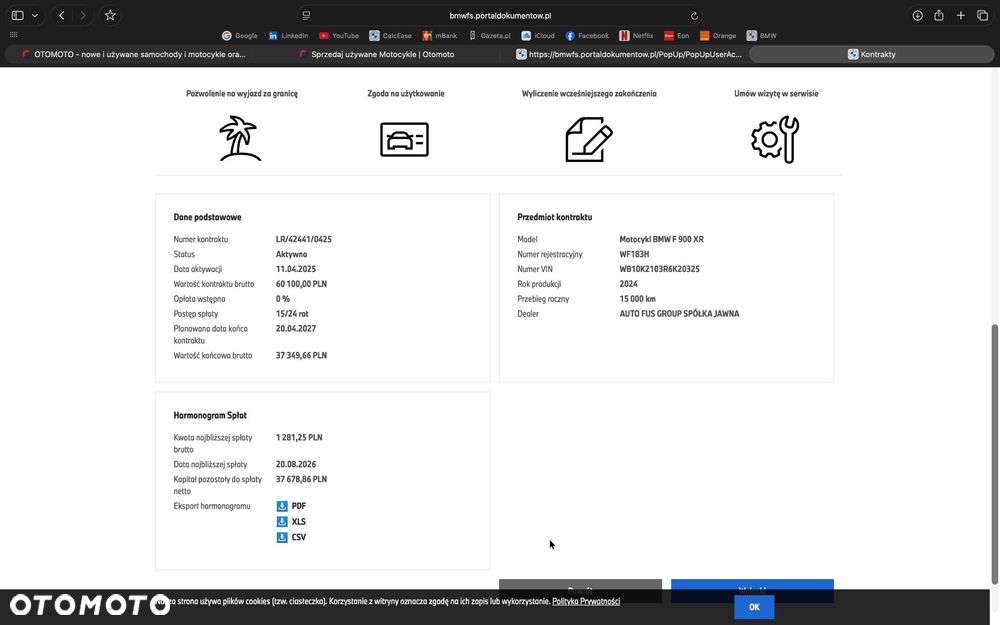
Task: Open the palm tree travel permission icon
Action: pyautogui.click(x=240, y=139)
